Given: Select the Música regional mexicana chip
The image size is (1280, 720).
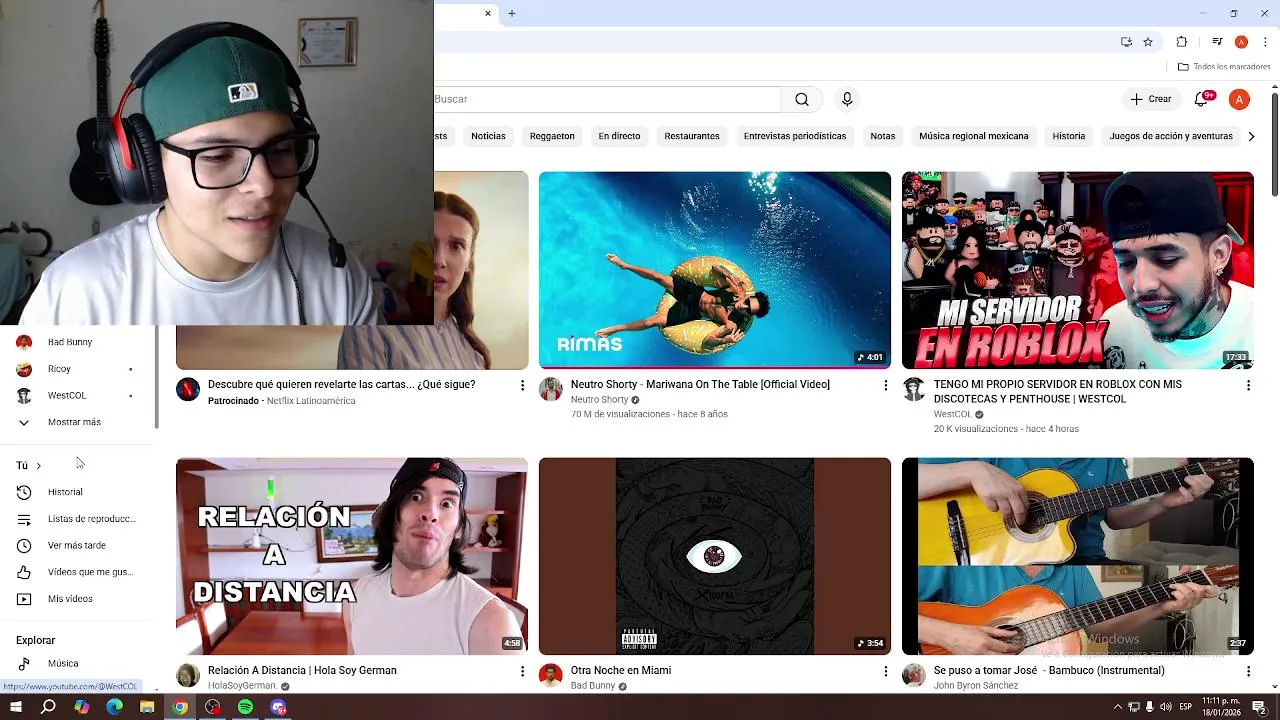Looking at the screenshot, I should pyautogui.click(x=974, y=136).
